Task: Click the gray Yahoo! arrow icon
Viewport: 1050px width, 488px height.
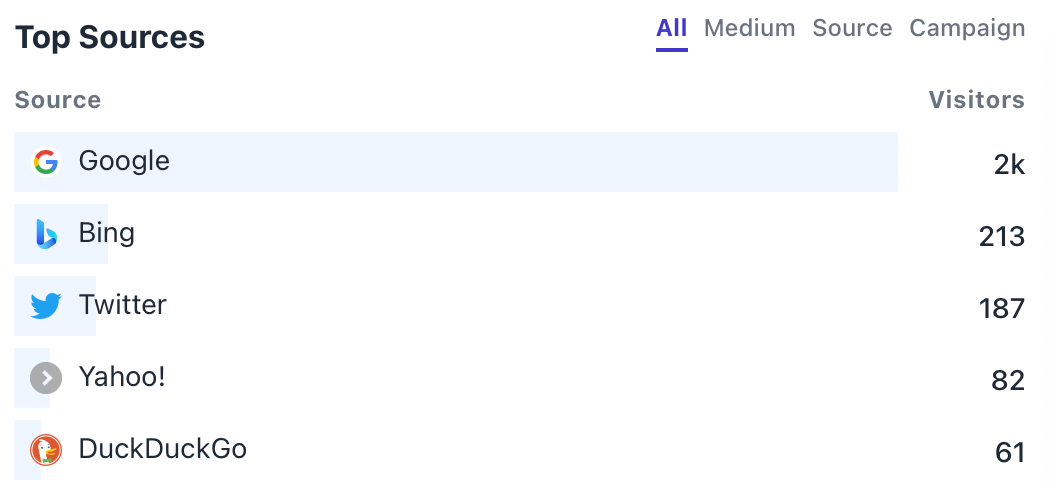Action: (46, 378)
